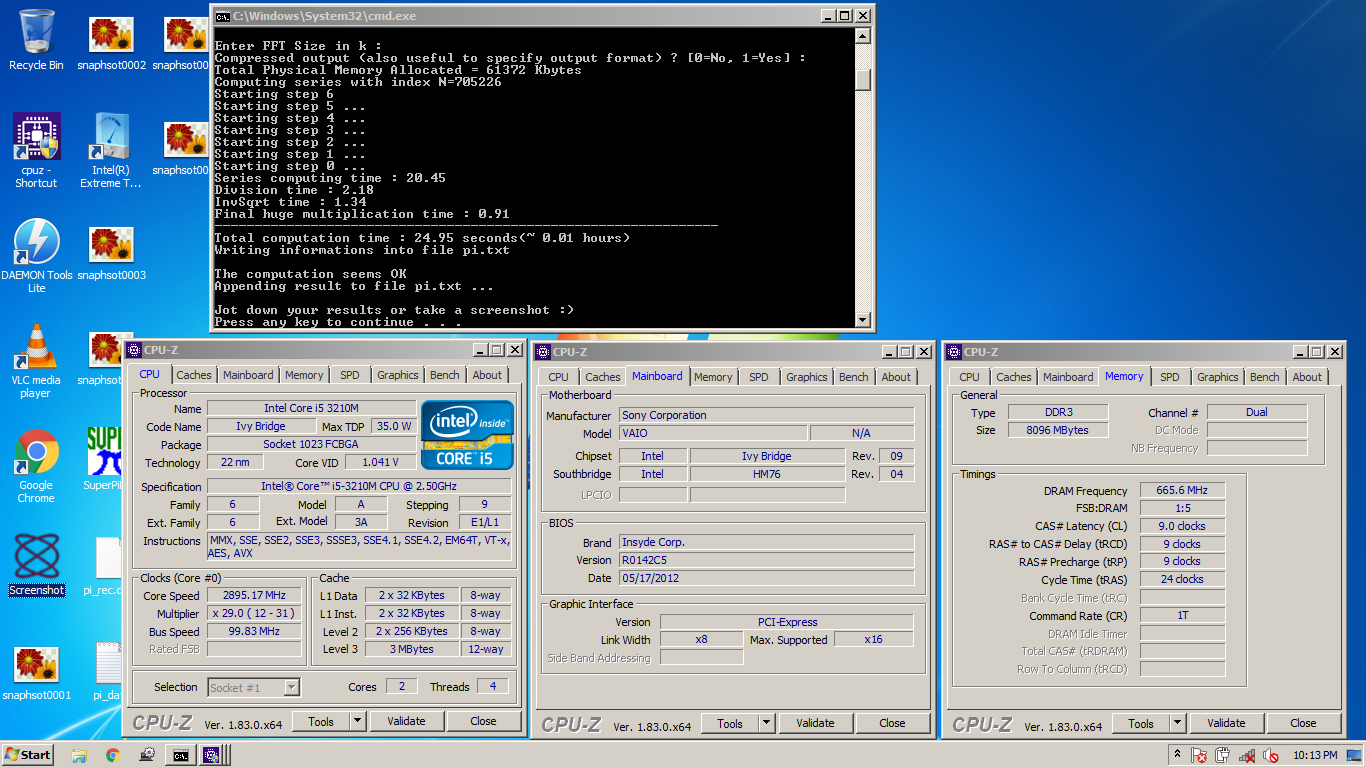Click the cmd window scrollbar down arrow
This screenshot has height=768, width=1366.
point(863,320)
